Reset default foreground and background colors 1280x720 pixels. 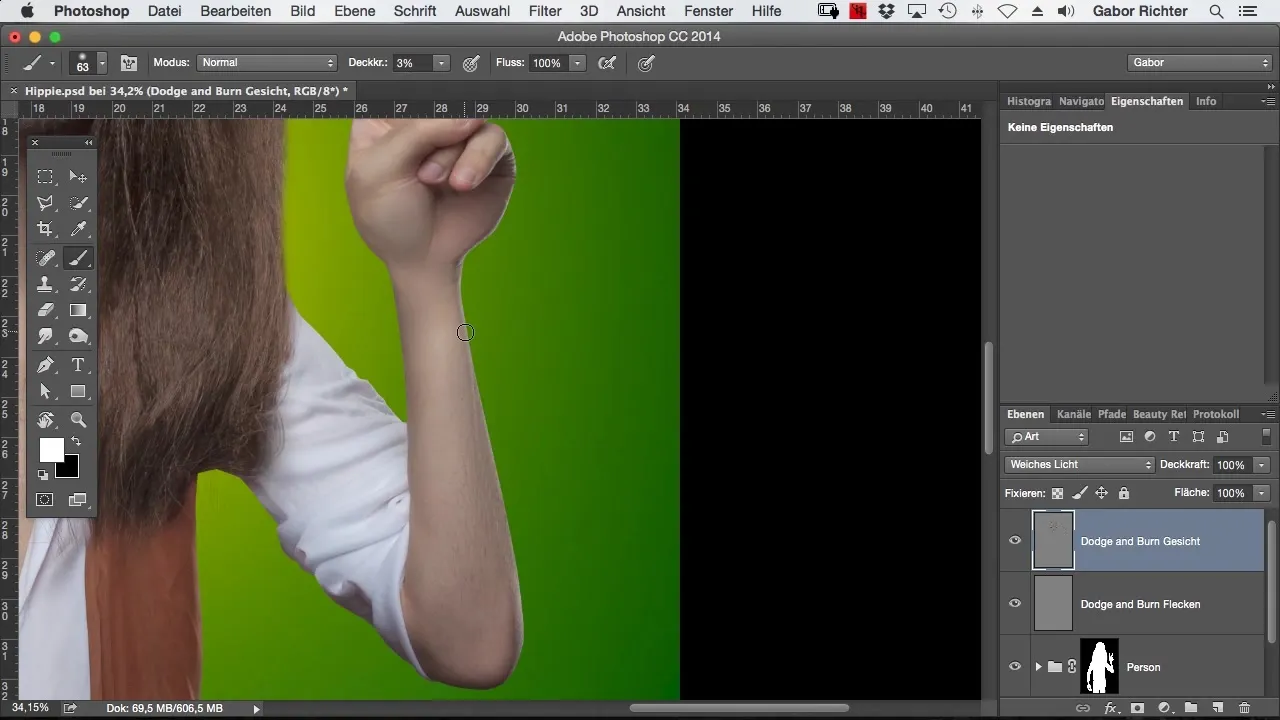point(43,475)
